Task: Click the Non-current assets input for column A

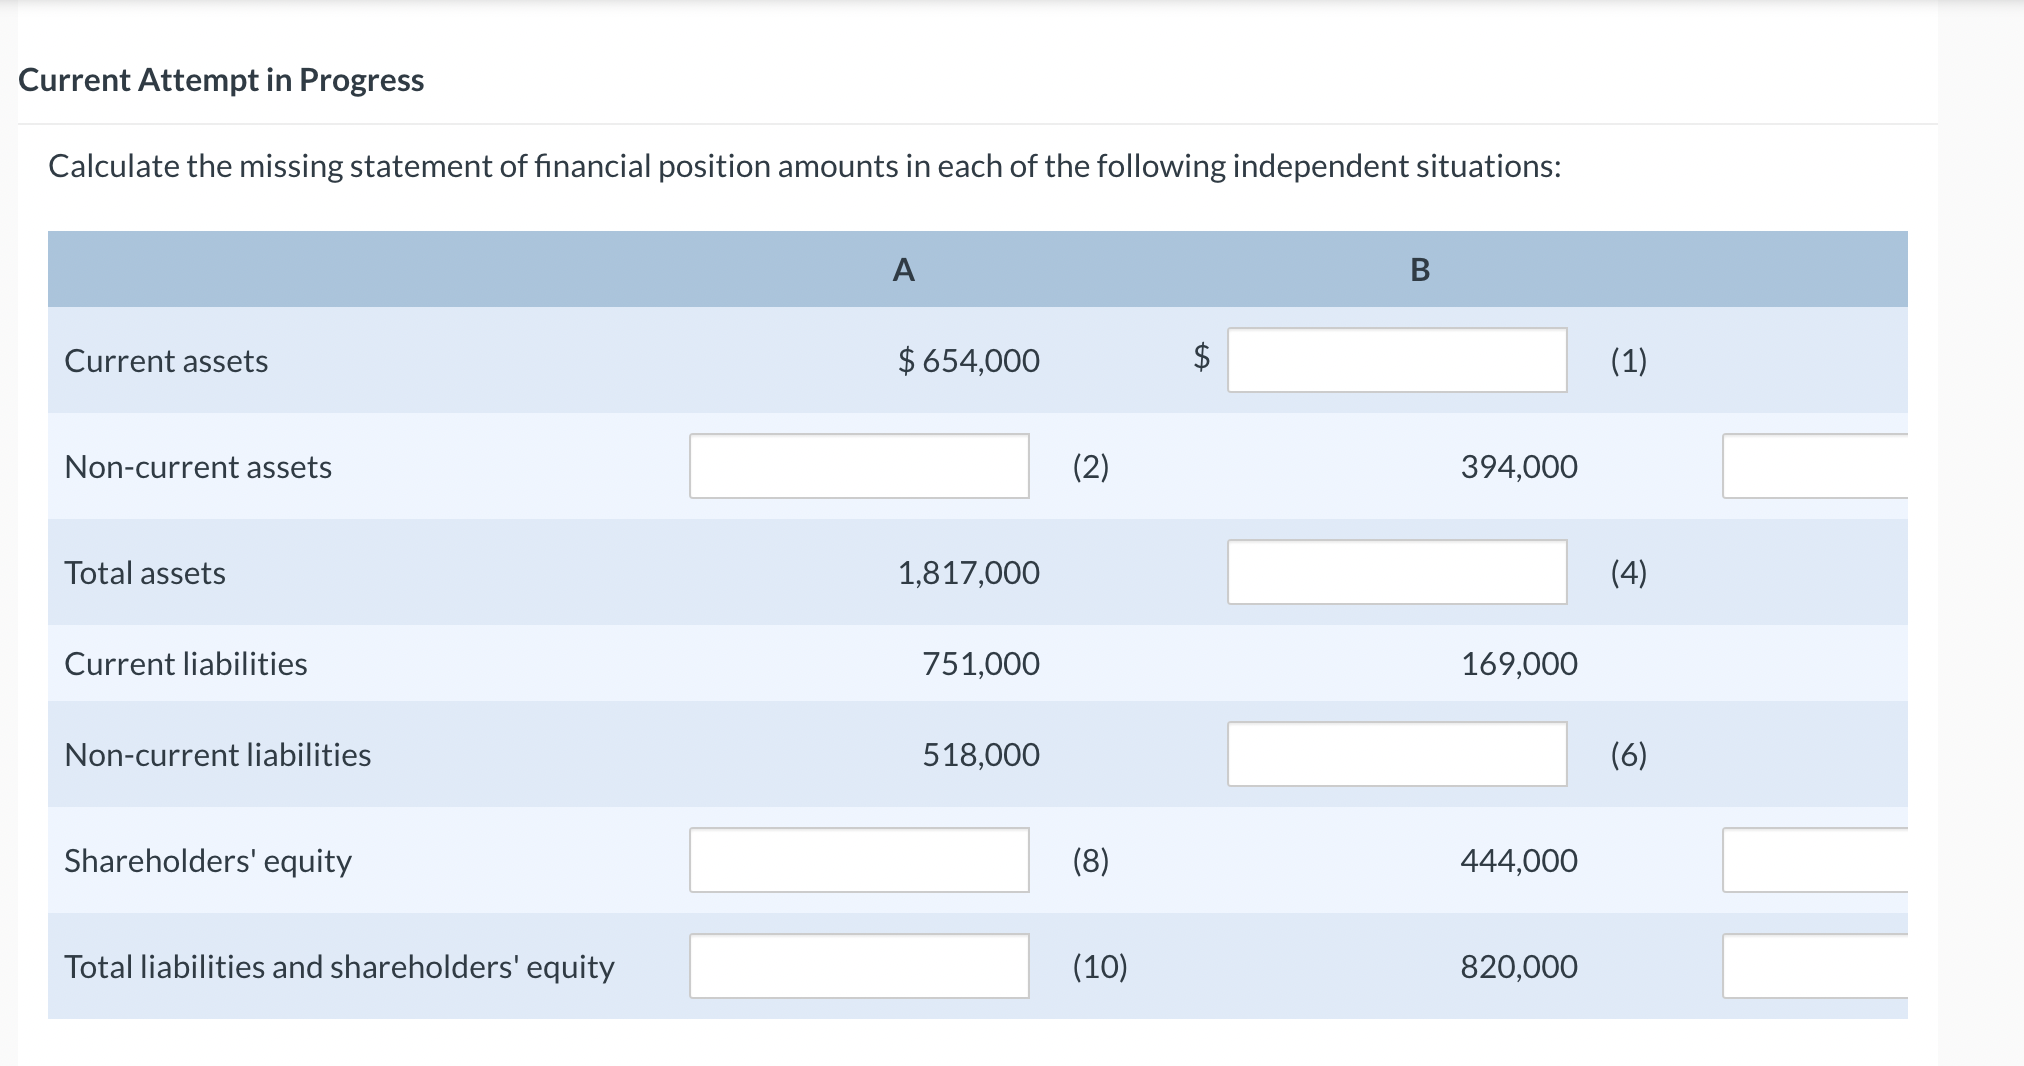Action: (x=859, y=466)
